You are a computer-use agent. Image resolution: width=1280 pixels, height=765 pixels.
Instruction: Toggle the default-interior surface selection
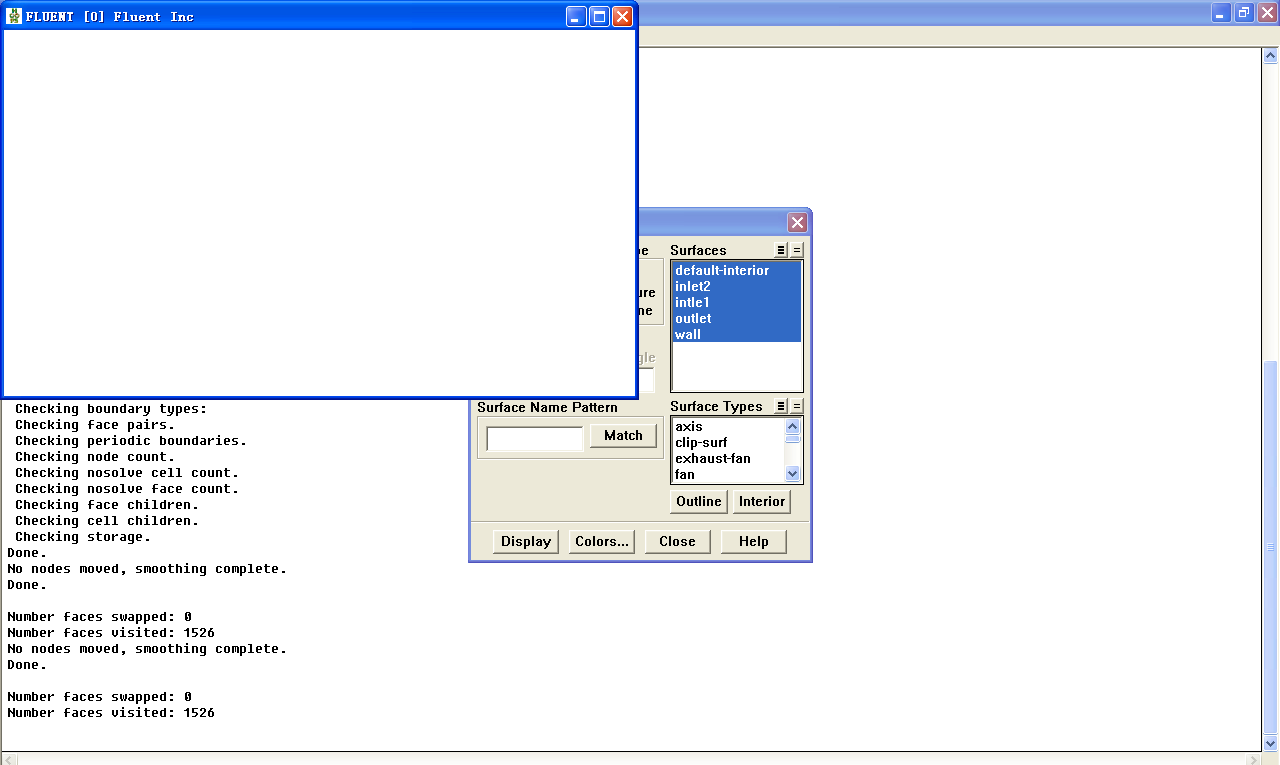[722, 270]
